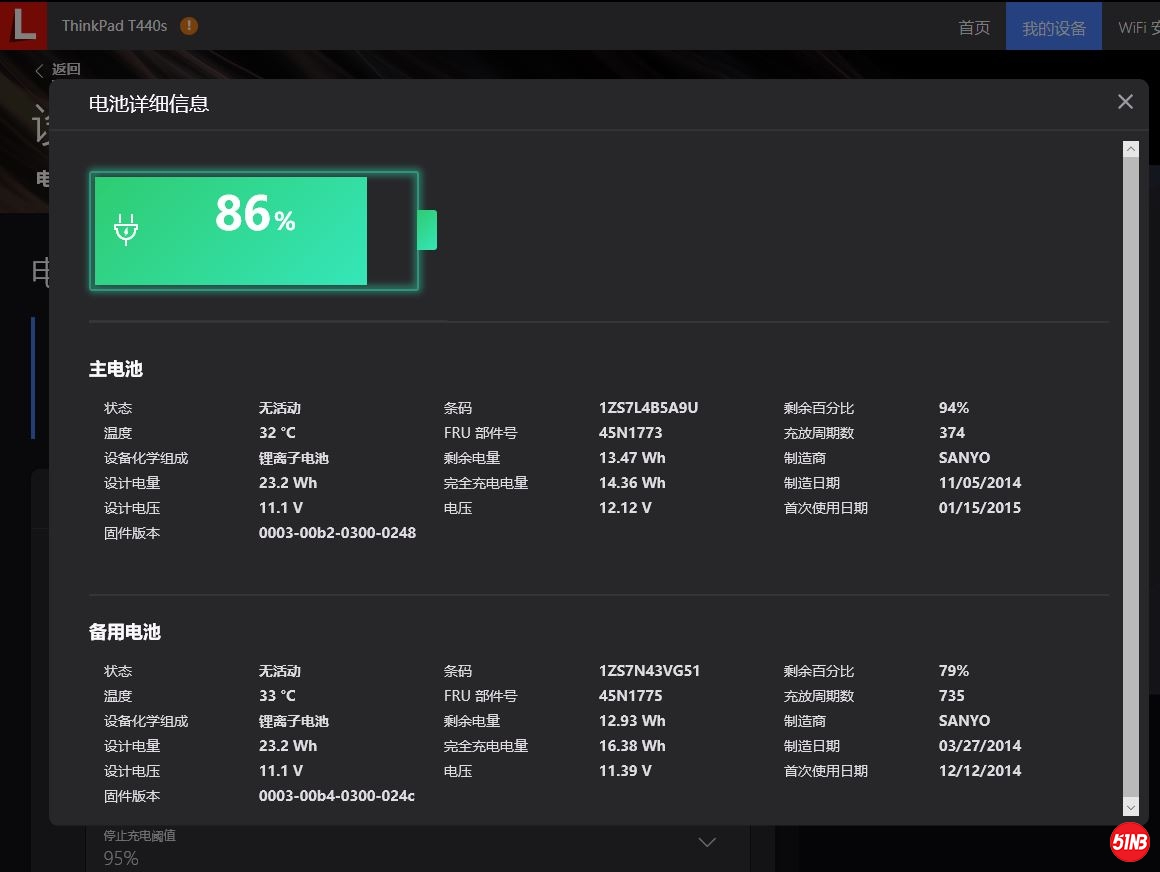Click the 备用电池 section heading

pos(125,632)
